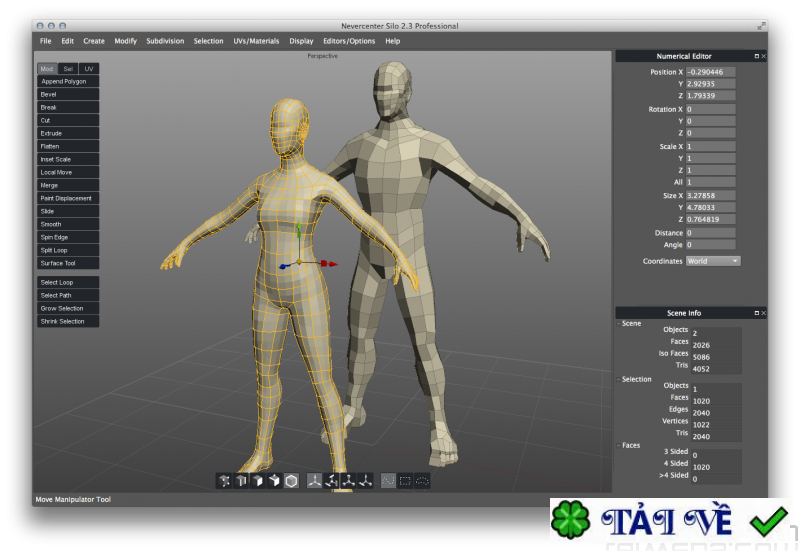Click the second cube selection-mode icon
This screenshot has width=800, height=551.
click(241, 480)
